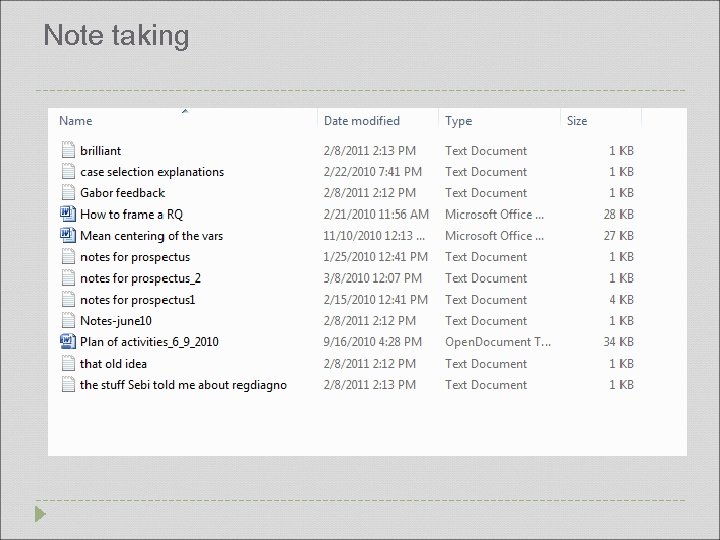Select the file name notes for prospectus_2
Screen dimensions: 720x540
[141, 278]
